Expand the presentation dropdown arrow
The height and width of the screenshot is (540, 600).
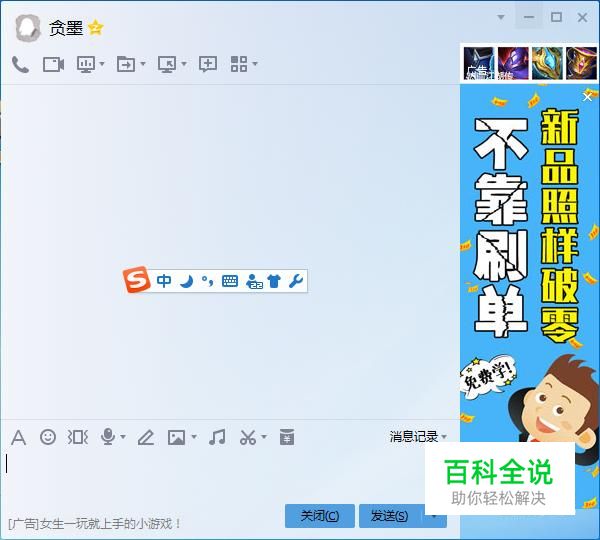(x=102, y=64)
